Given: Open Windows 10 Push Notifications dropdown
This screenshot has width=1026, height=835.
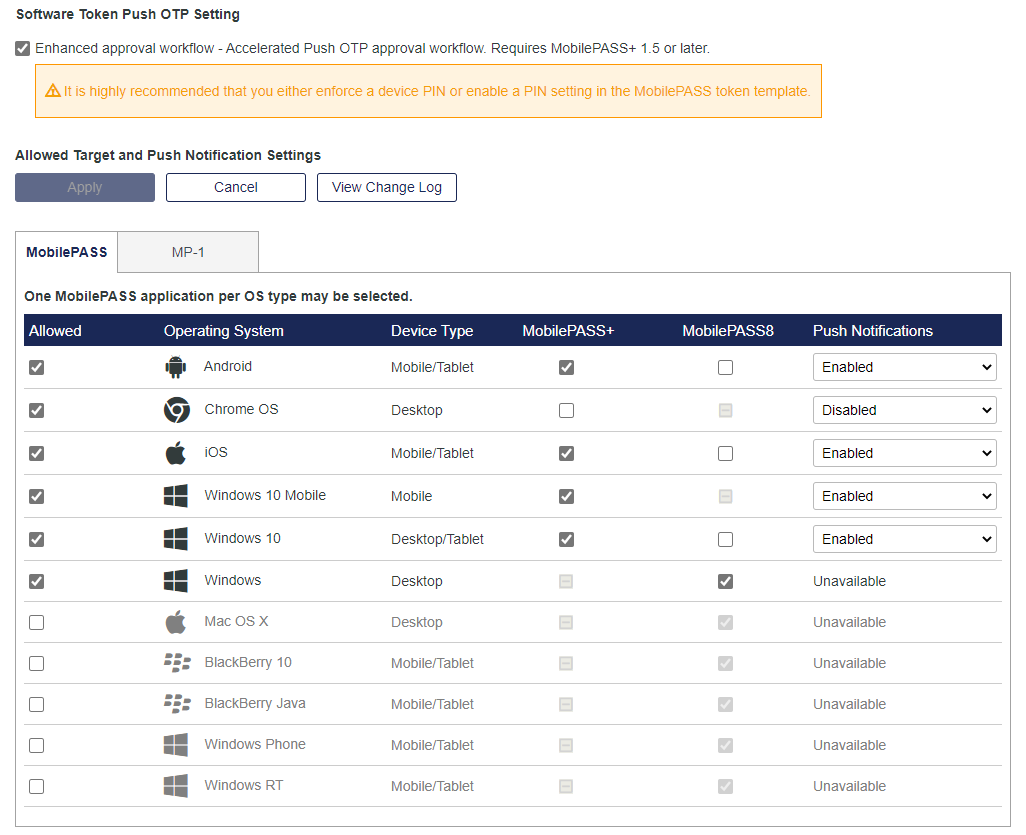Looking at the screenshot, I should [x=904, y=539].
